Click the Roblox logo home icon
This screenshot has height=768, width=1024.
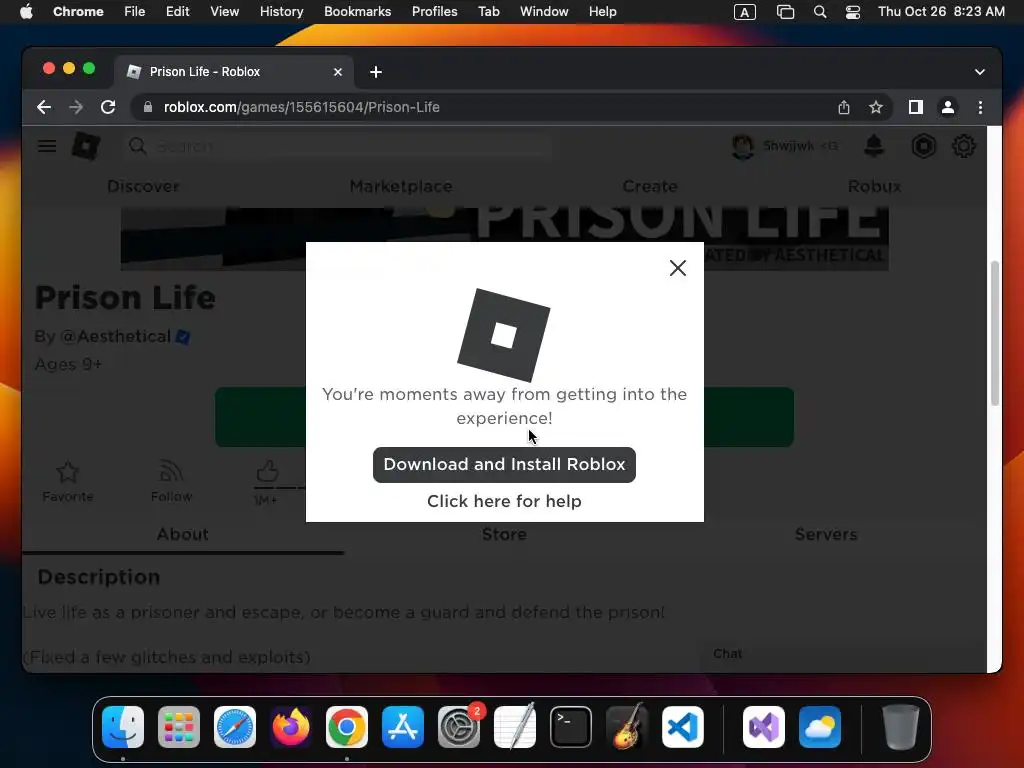(x=86, y=146)
